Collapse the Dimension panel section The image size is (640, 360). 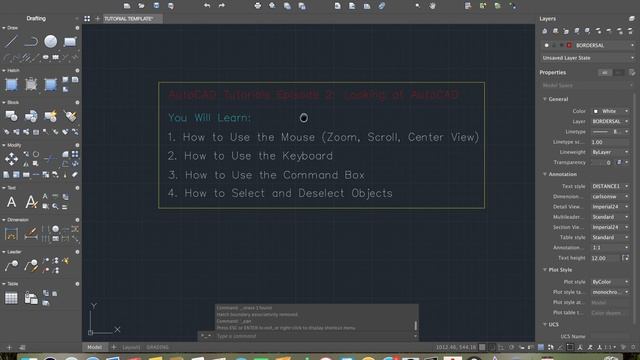coord(4,220)
